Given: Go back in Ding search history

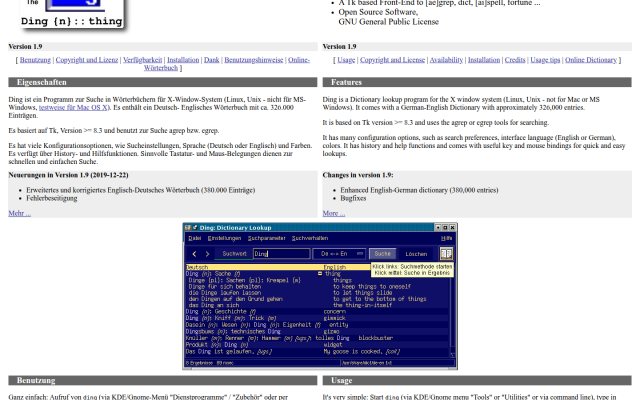Looking at the screenshot, I should (194, 254).
